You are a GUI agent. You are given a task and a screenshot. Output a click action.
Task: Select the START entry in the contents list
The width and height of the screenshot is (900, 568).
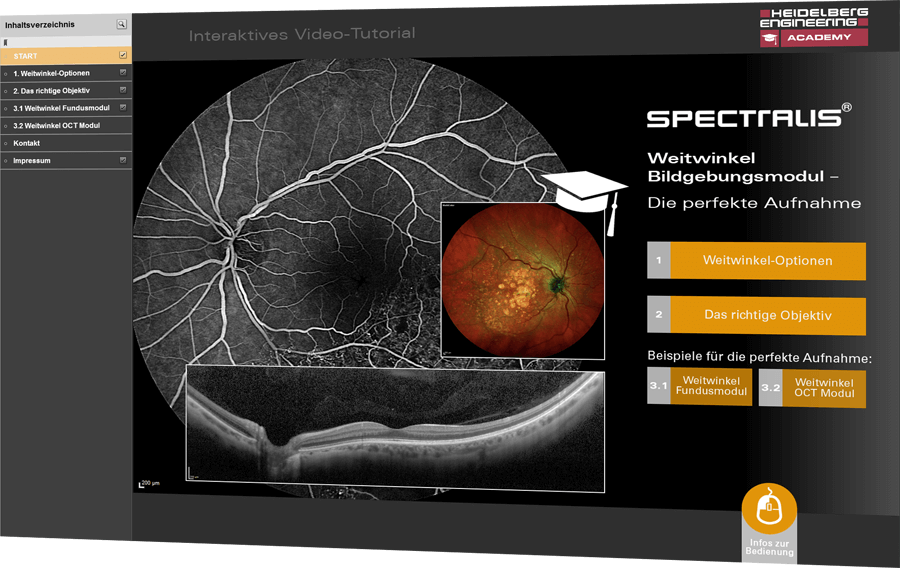point(26,56)
